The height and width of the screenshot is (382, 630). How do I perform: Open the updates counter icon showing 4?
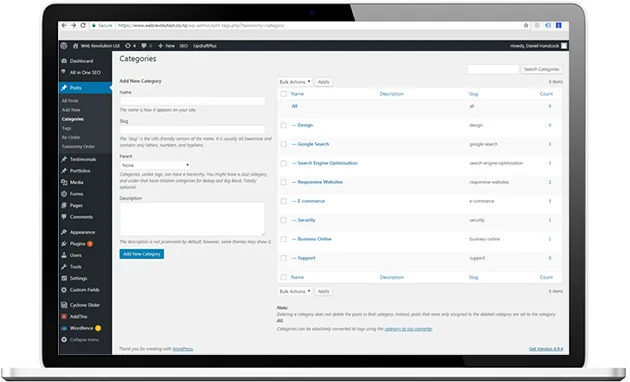pyautogui.click(x=130, y=46)
